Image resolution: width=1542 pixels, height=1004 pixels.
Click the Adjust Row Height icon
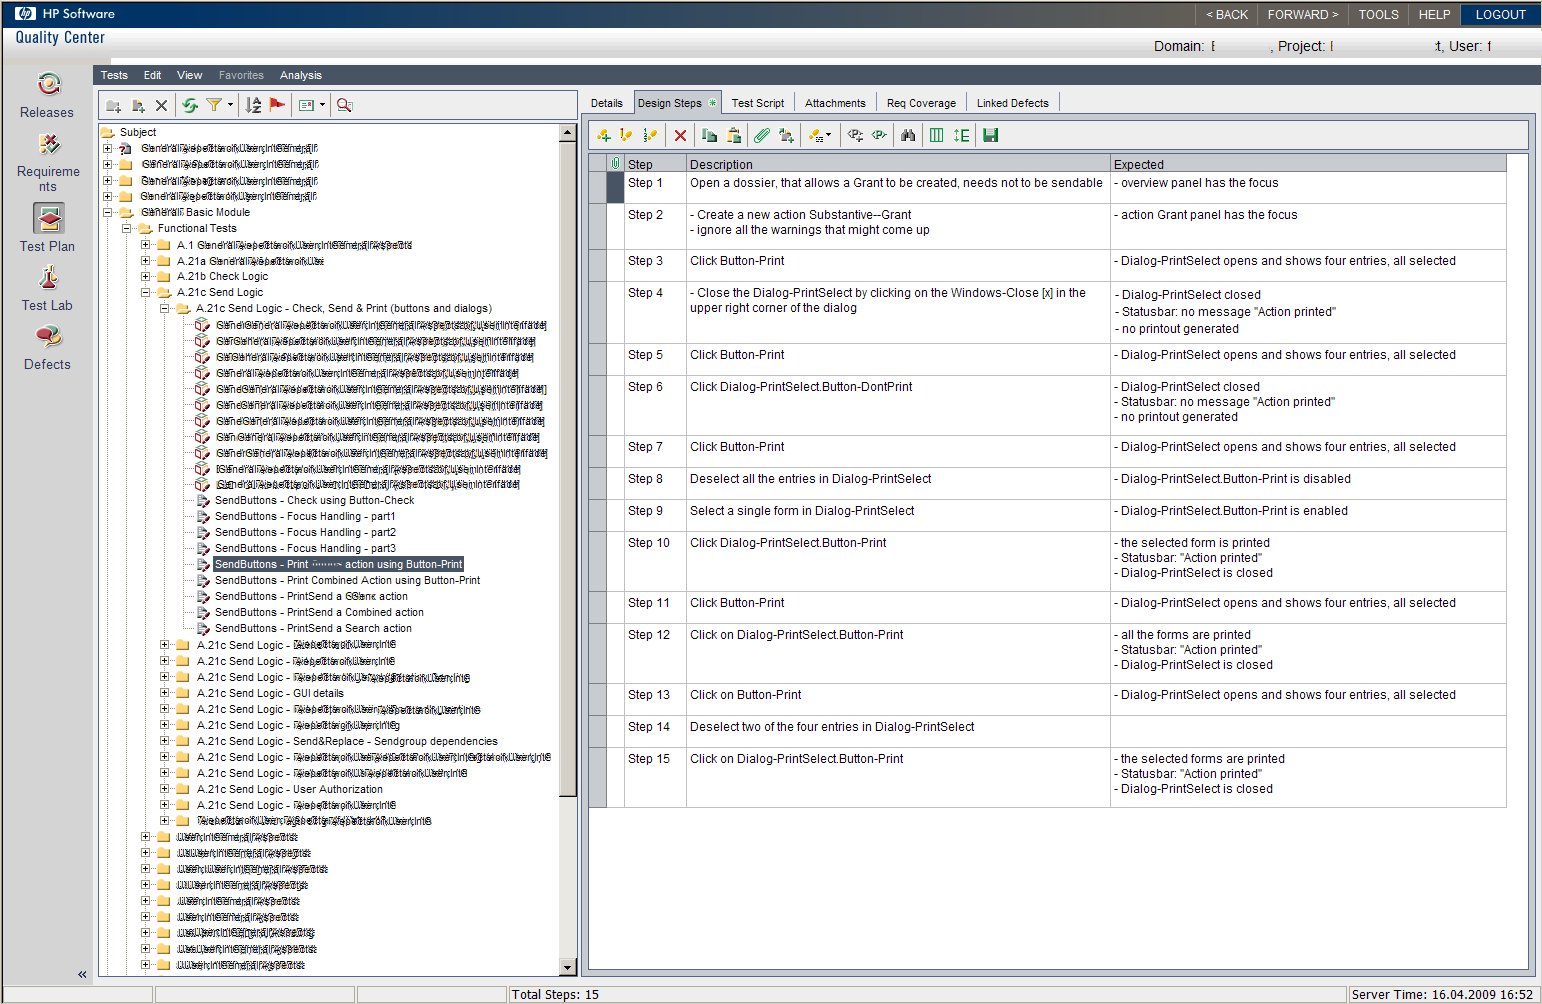(x=962, y=135)
